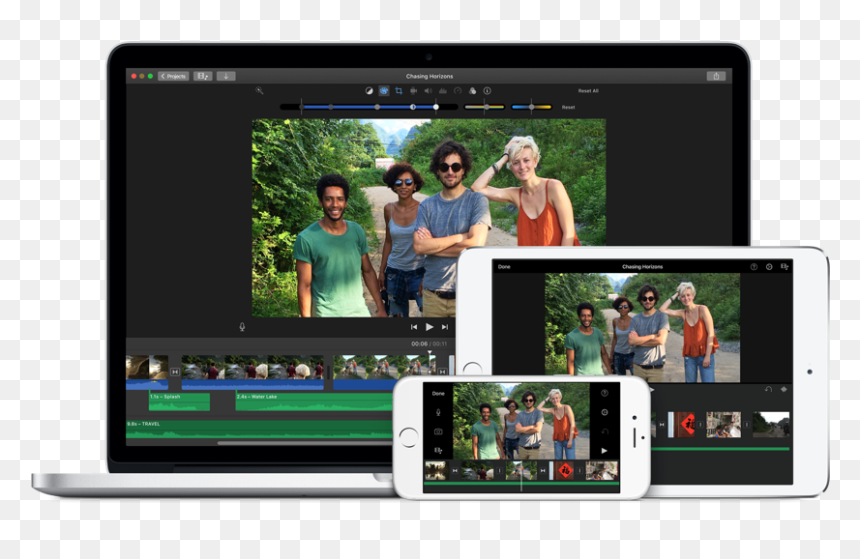Tap the settings gear icon on the iPhone
The height and width of the screenshot is (559, 860).
coord(604,413)
